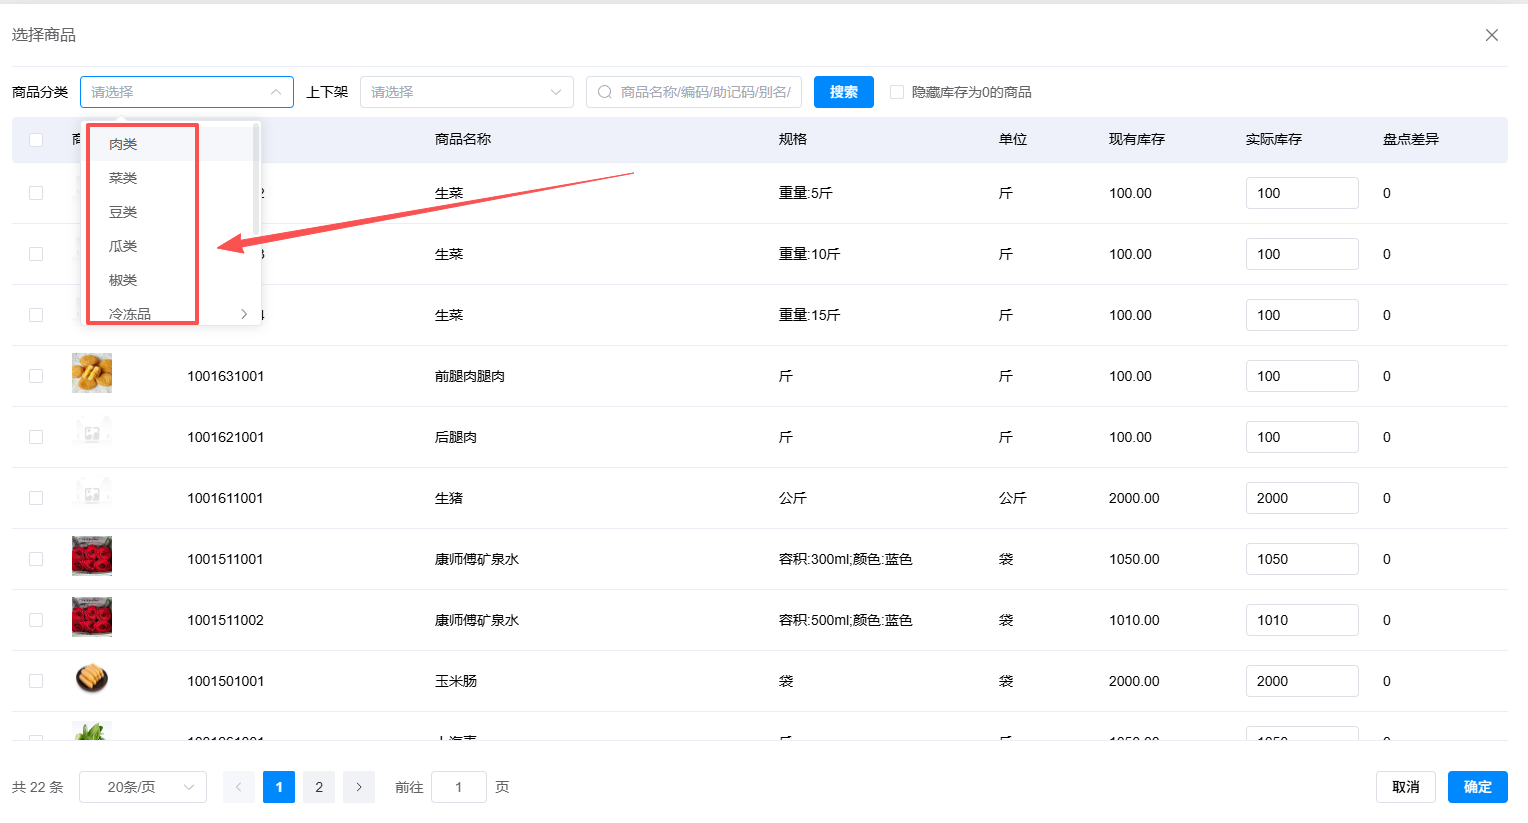Image resolution: width=1528 pixels, height=823 pixels.
Task: Open product thumbnail for 玉米肠
Action: 92,678
